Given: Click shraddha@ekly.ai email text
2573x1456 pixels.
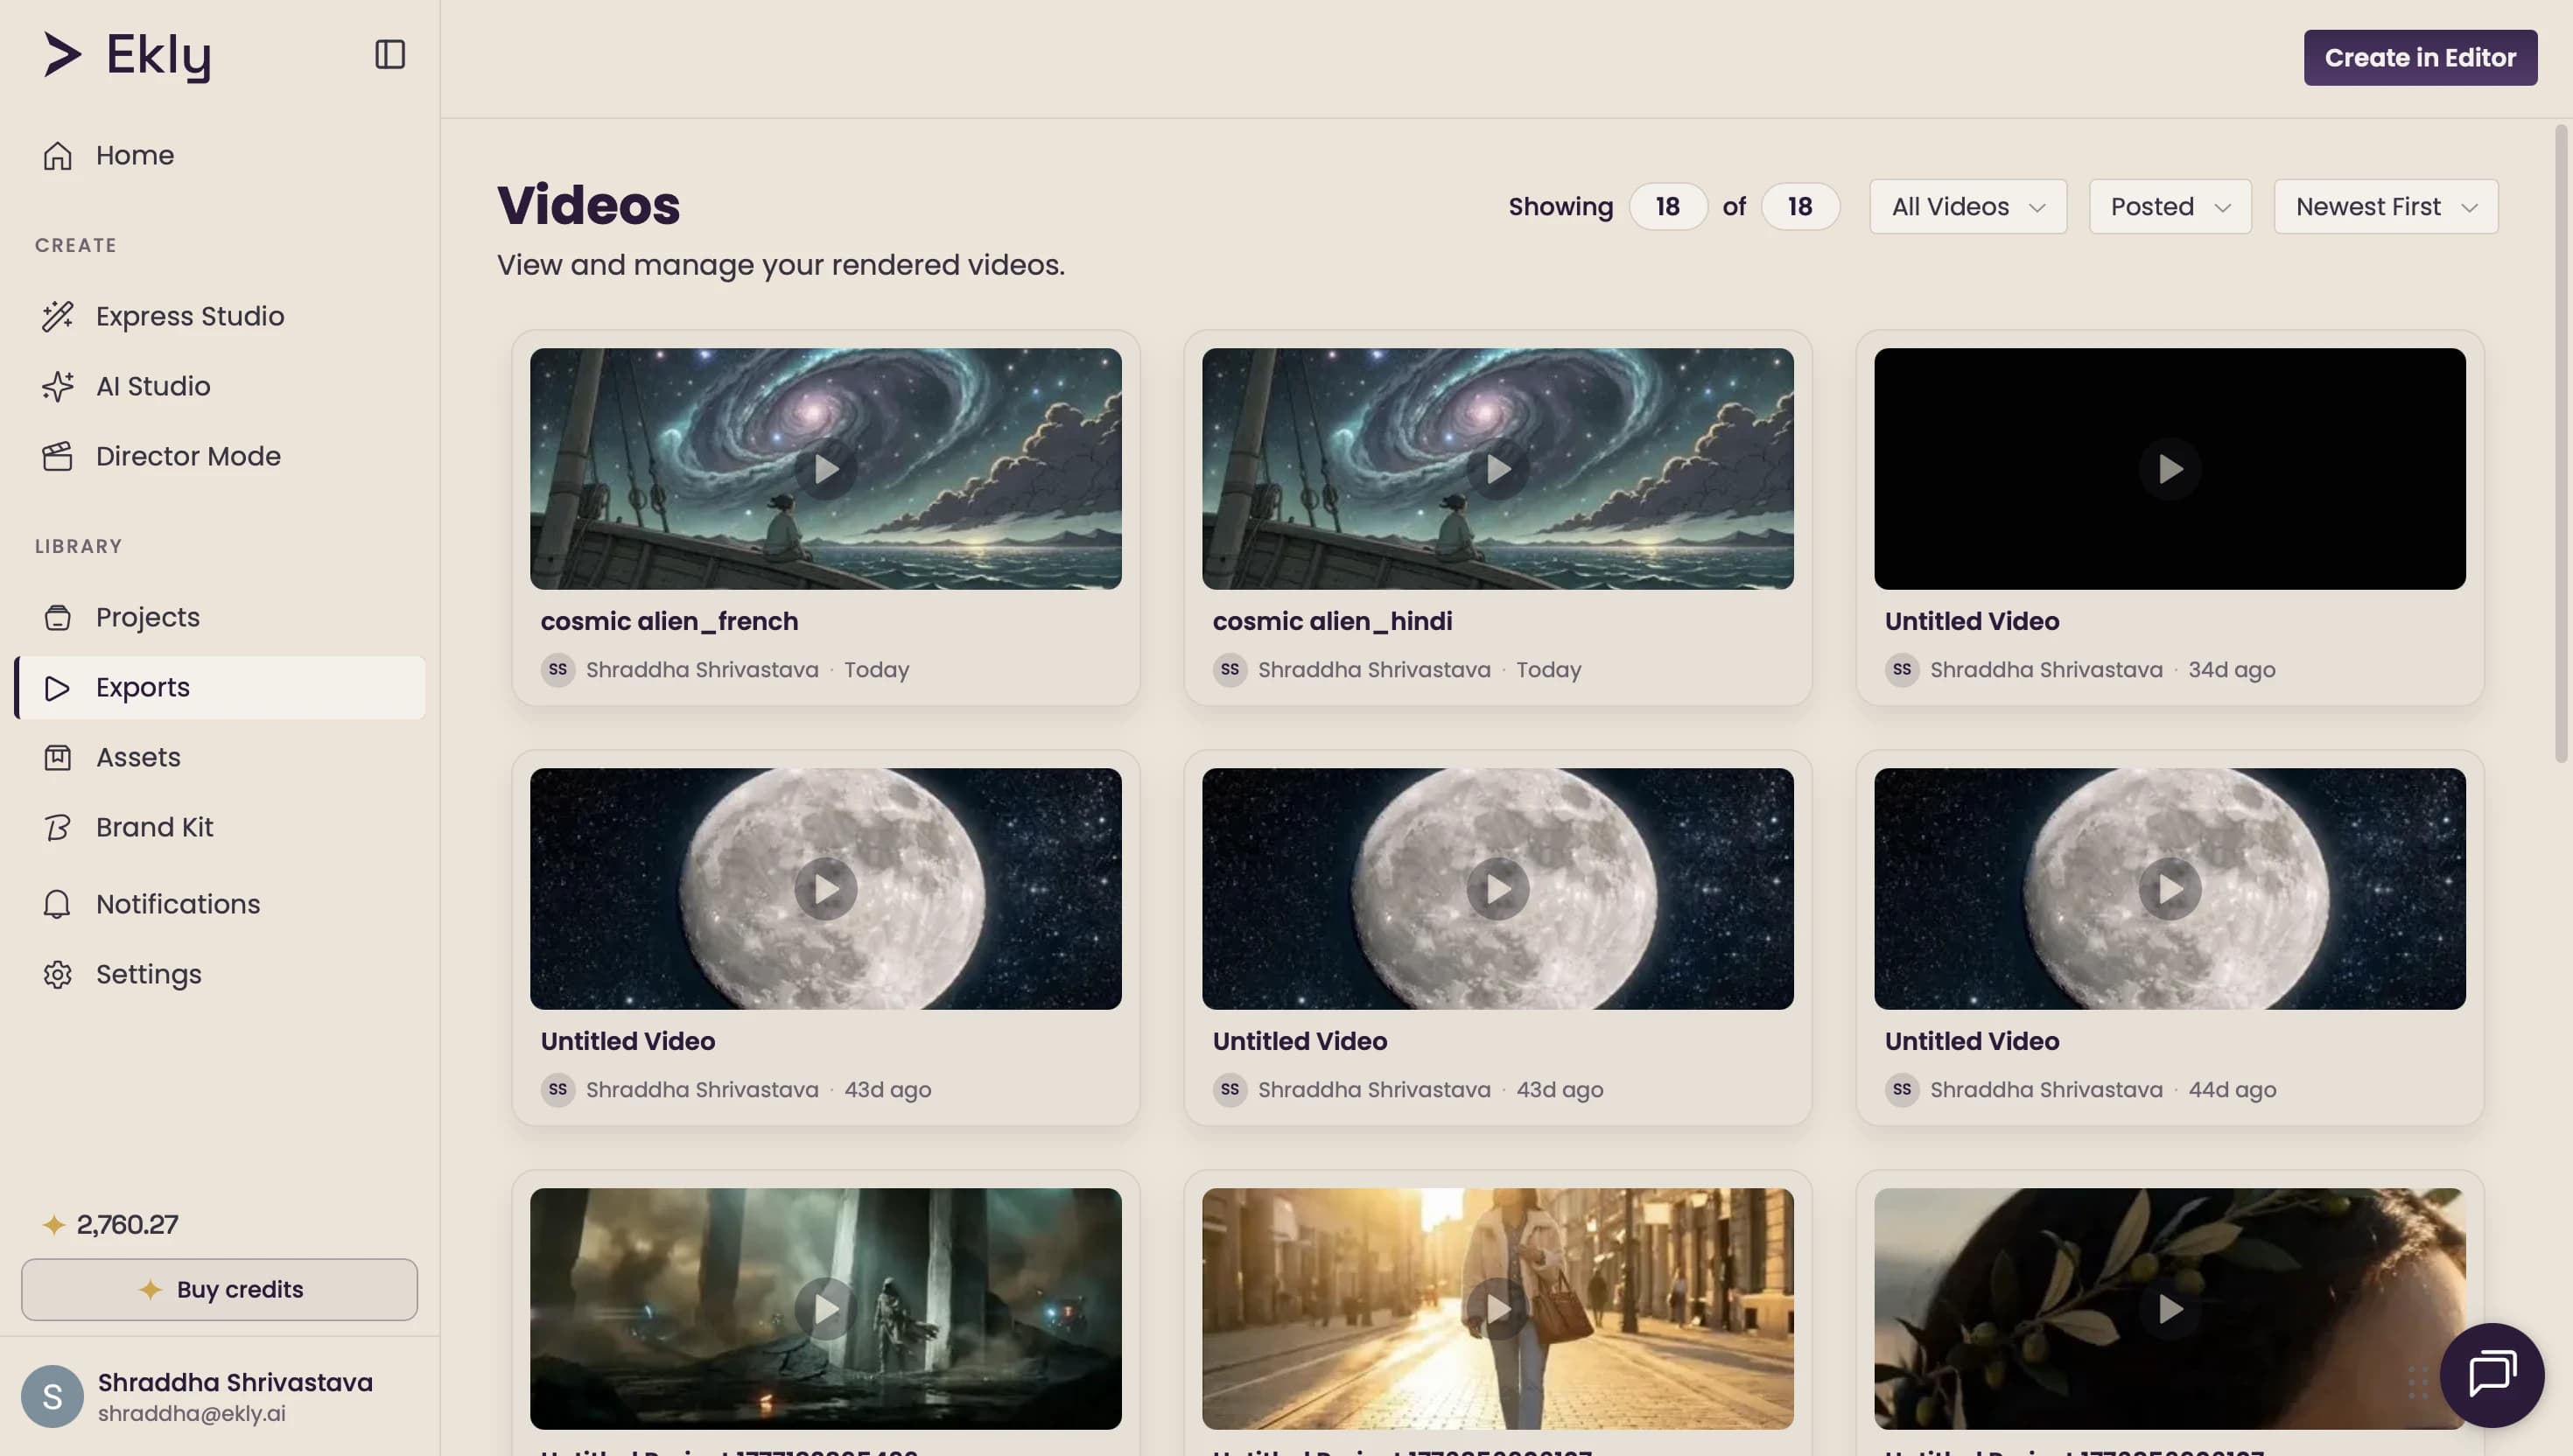Looking at the screenshot, I should pos(192,1413).
